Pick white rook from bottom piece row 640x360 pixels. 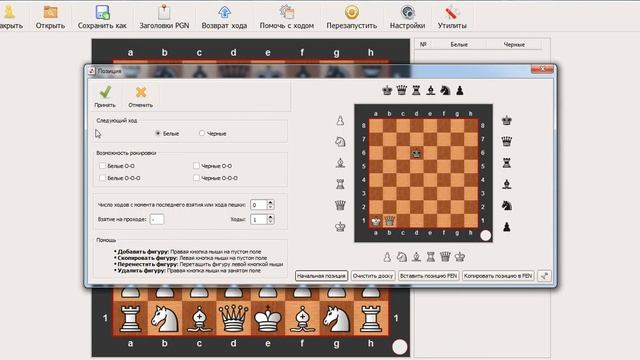[x=431, y=257]
